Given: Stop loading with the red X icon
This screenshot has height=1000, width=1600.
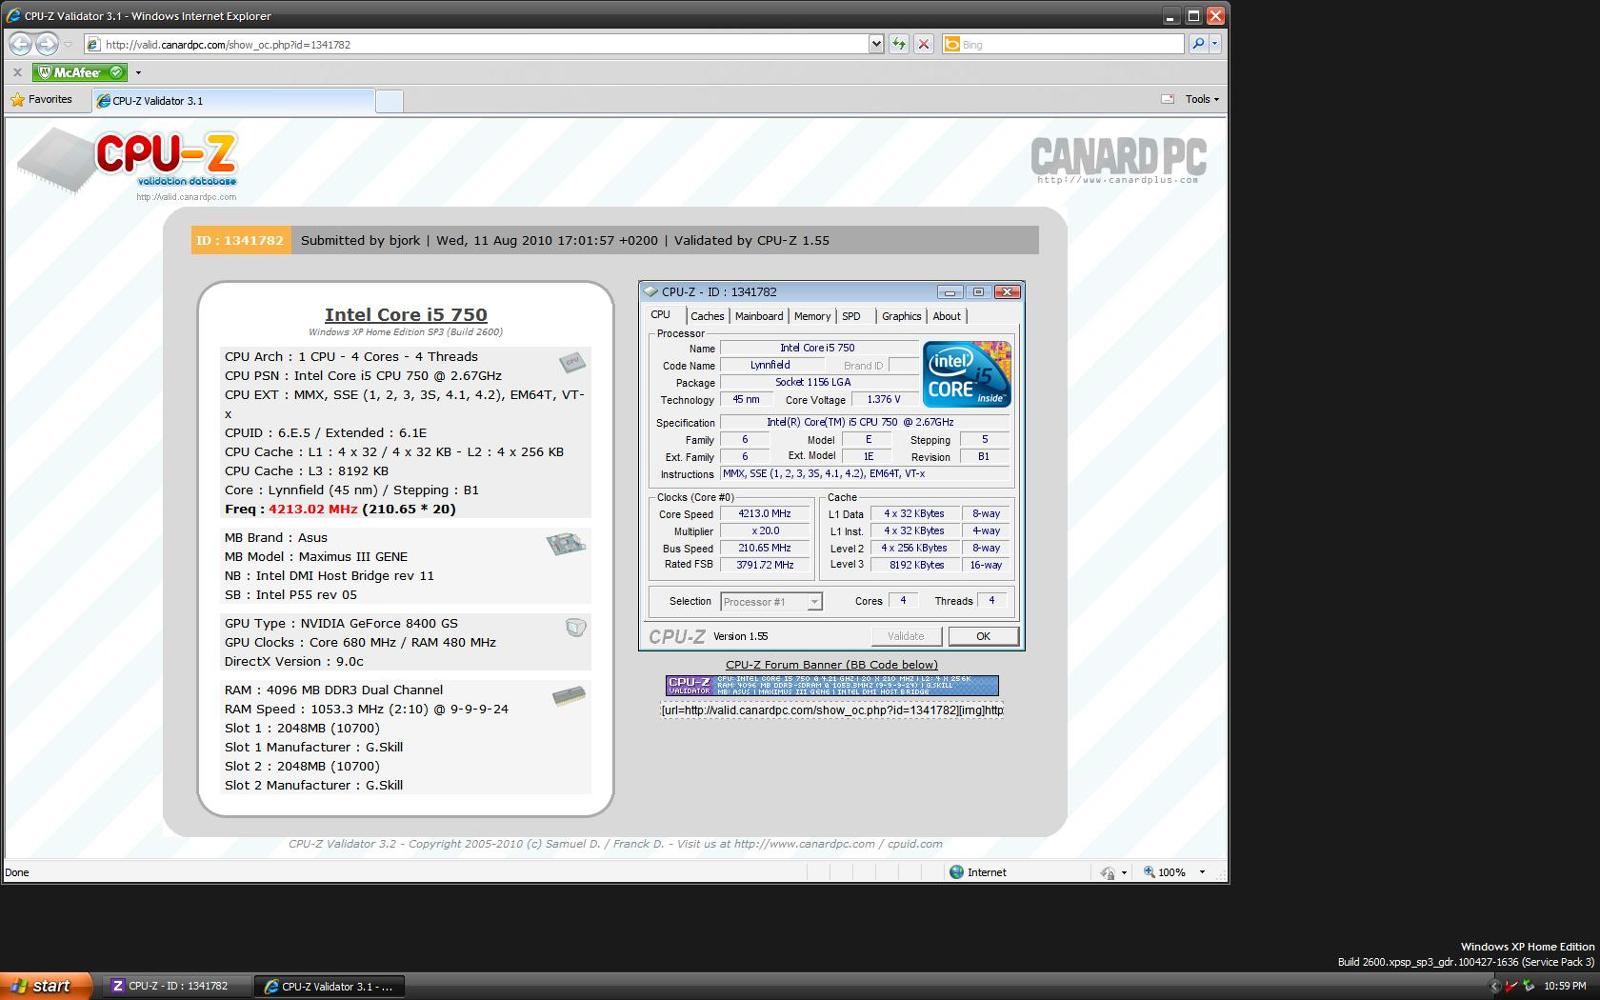Looking at the screenshot, I should pos(924,44).
